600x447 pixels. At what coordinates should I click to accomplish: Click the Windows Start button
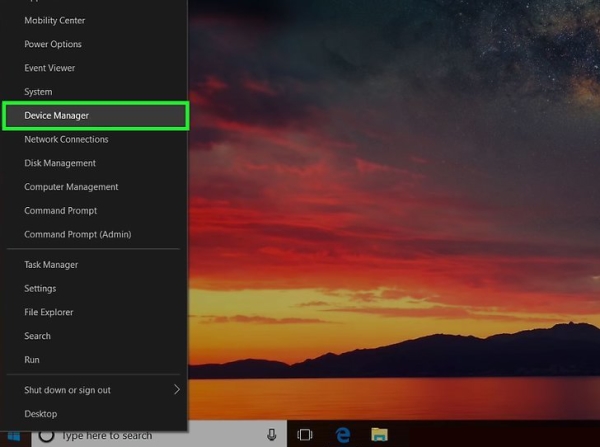tap(14, 436)
